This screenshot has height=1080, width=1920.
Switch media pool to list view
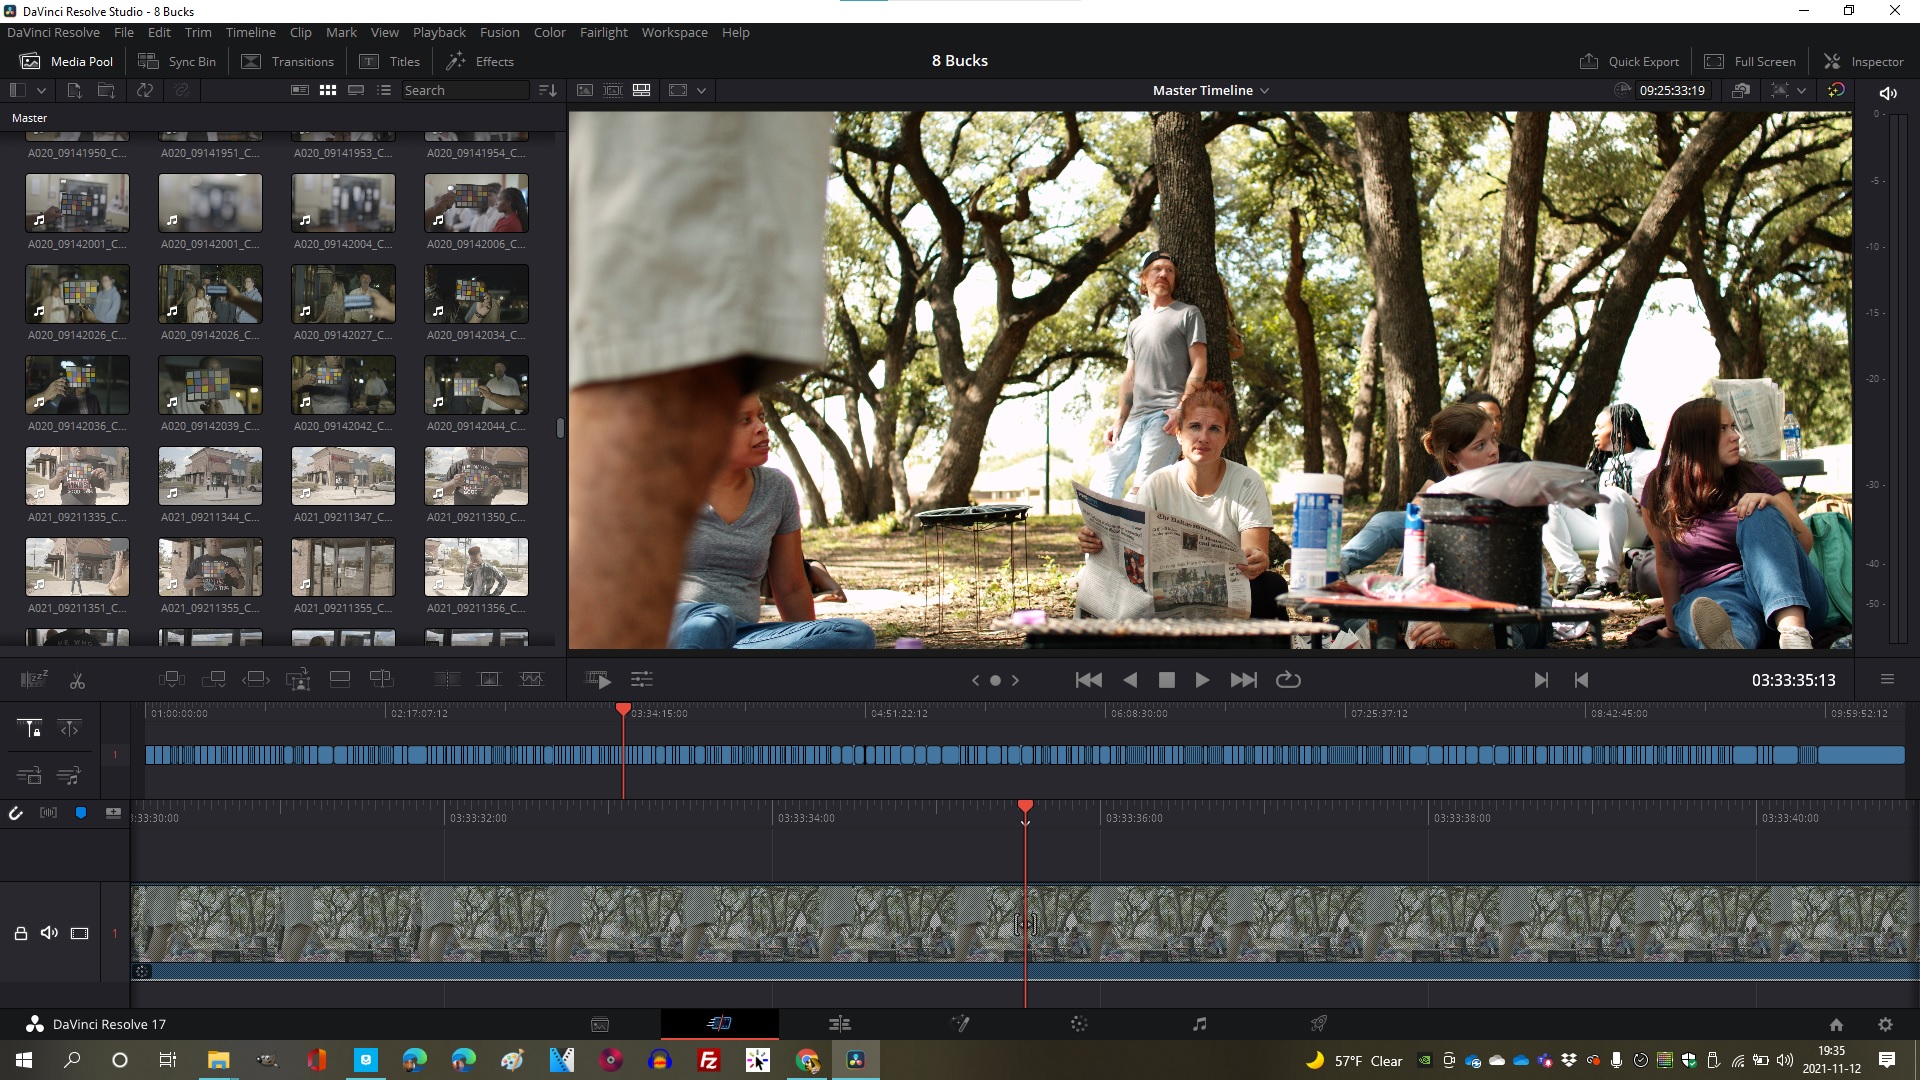coord(384,90)
